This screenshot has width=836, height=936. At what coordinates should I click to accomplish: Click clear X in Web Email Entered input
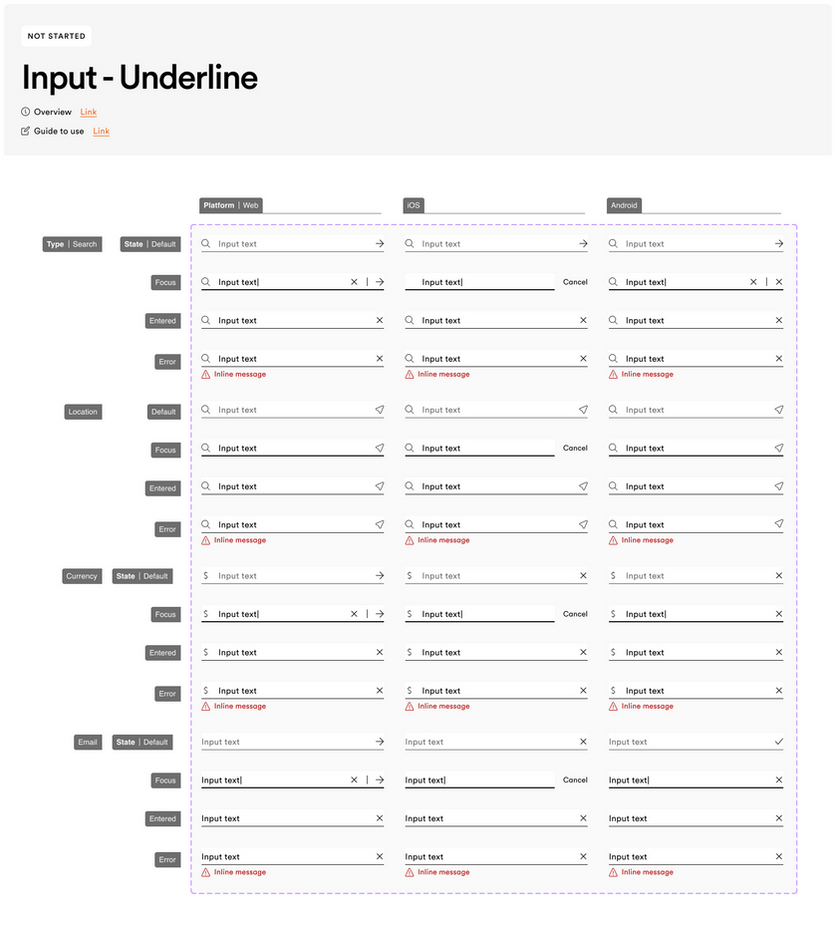pos(379,819)
